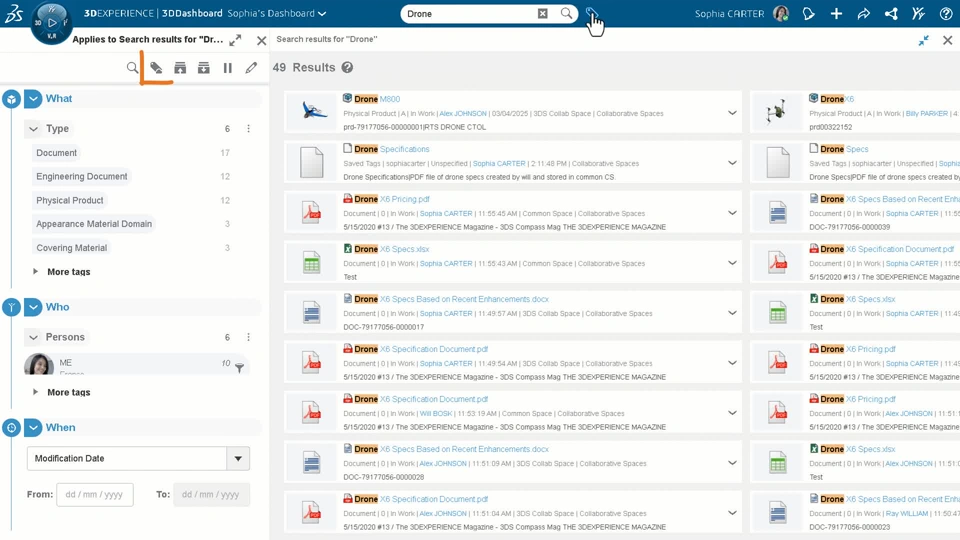Open Drone X6 physical product link
This screenshot has height=540, width=960.
837,99
